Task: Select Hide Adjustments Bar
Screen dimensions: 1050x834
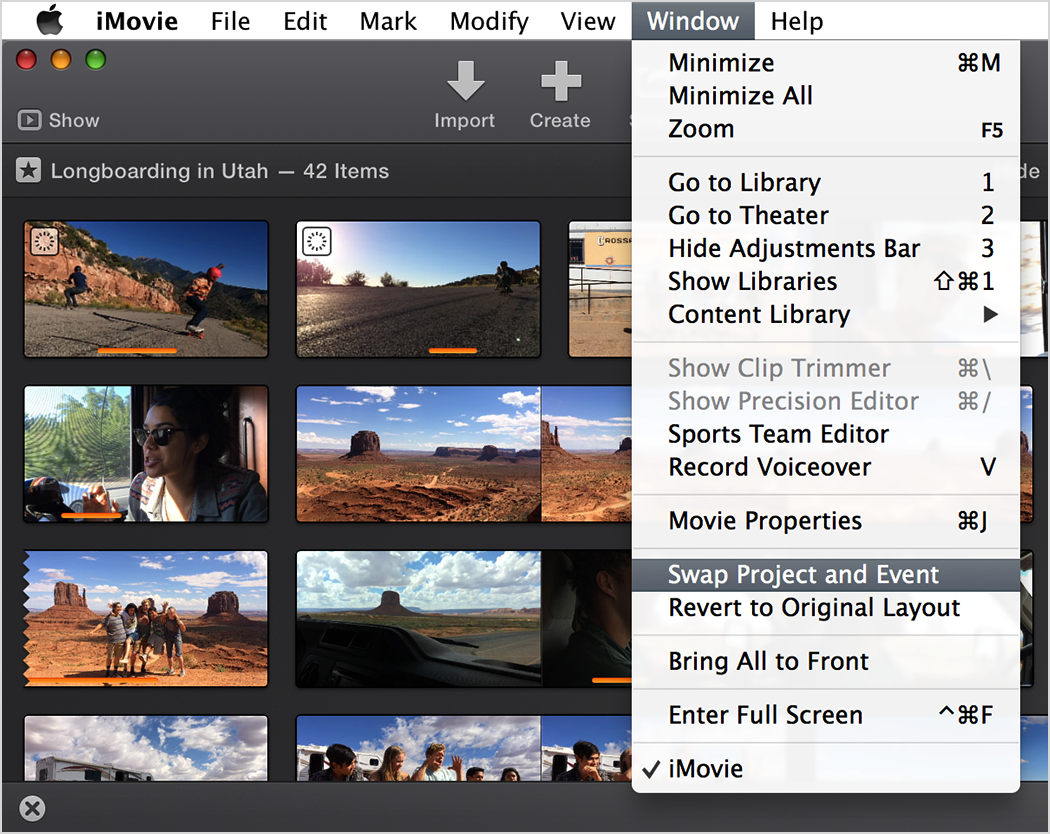Action: coord(826,249)
